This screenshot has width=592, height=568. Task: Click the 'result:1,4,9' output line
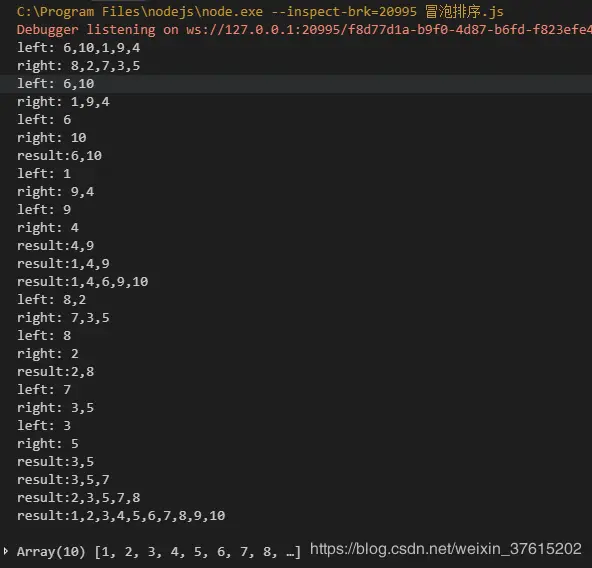[x=63, y=264]
